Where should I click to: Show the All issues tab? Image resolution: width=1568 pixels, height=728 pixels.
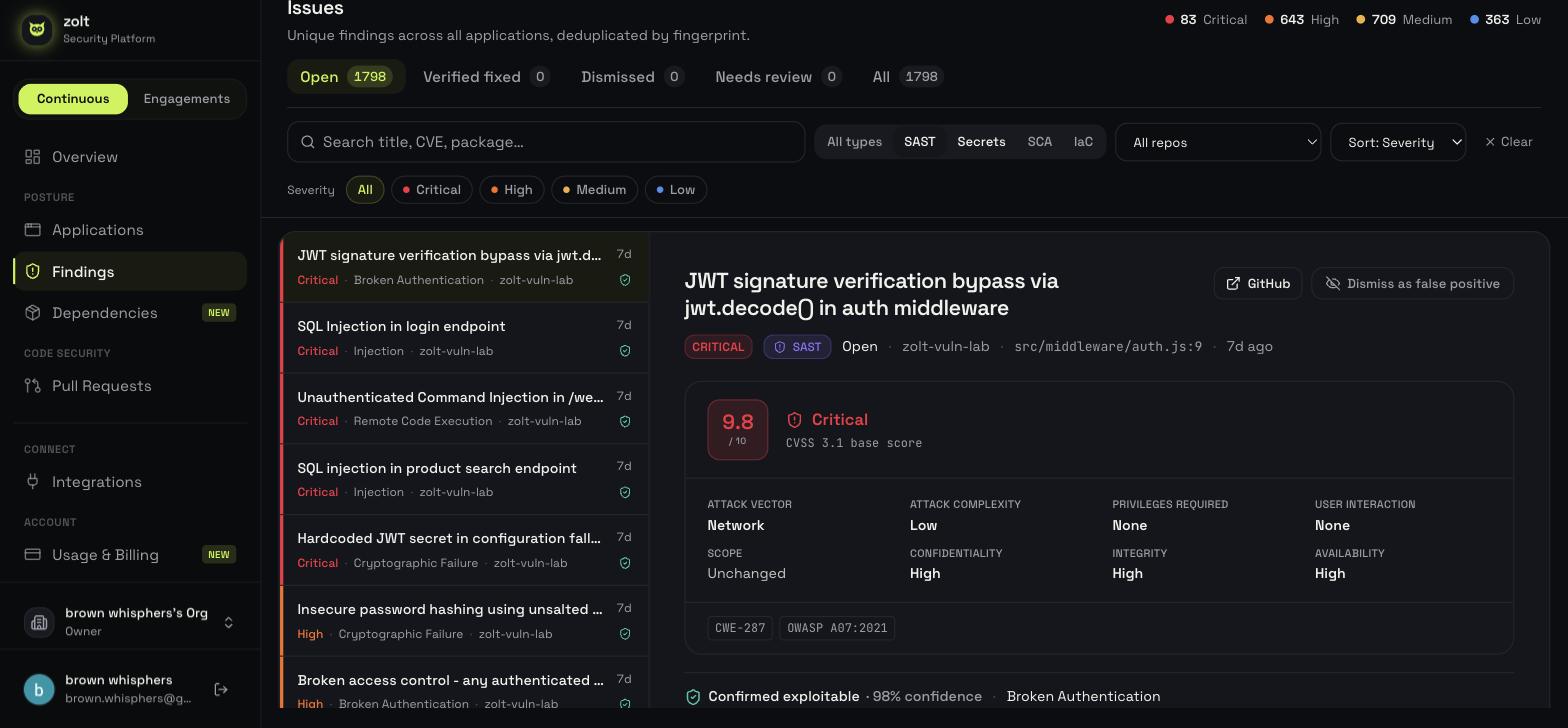(x=908, y=77)
